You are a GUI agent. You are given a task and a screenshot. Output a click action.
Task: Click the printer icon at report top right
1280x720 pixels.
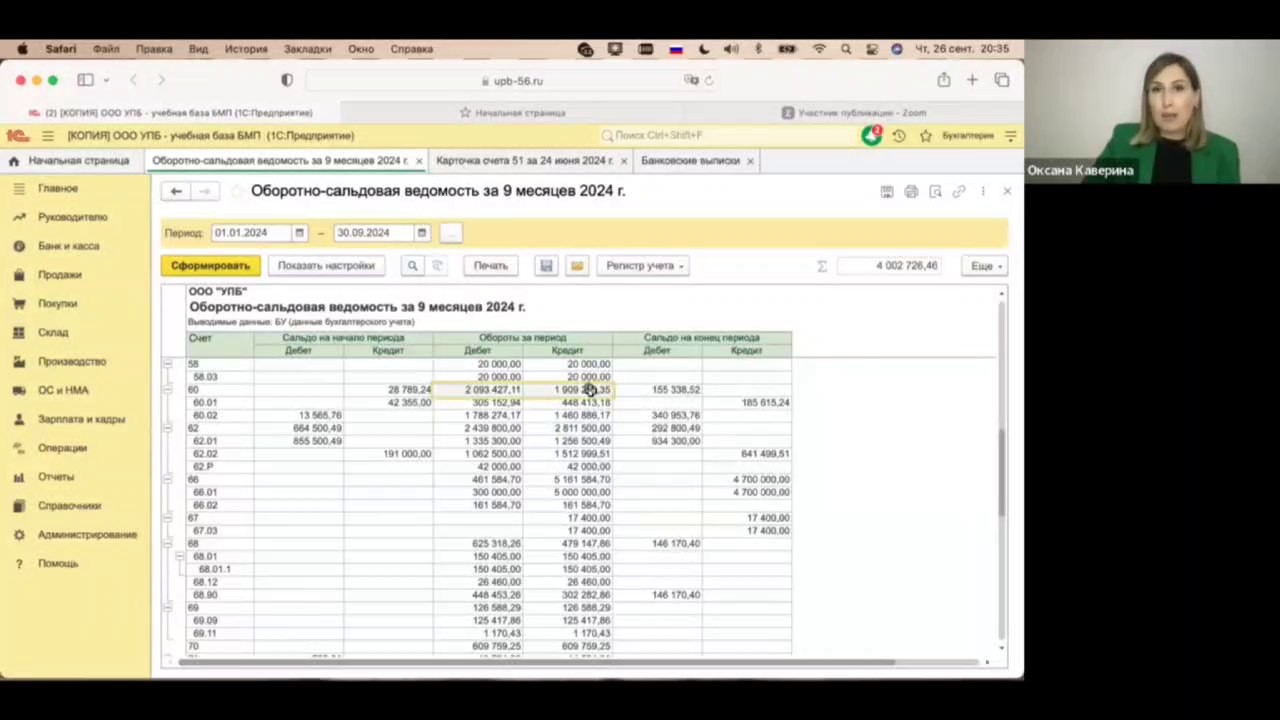pos(911,191)
